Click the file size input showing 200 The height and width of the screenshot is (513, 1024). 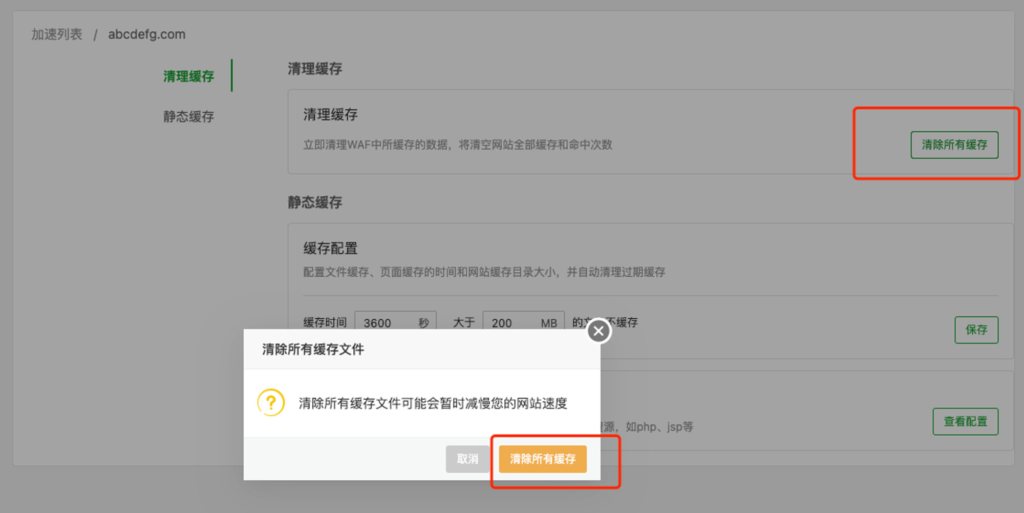tap(523, 322)
